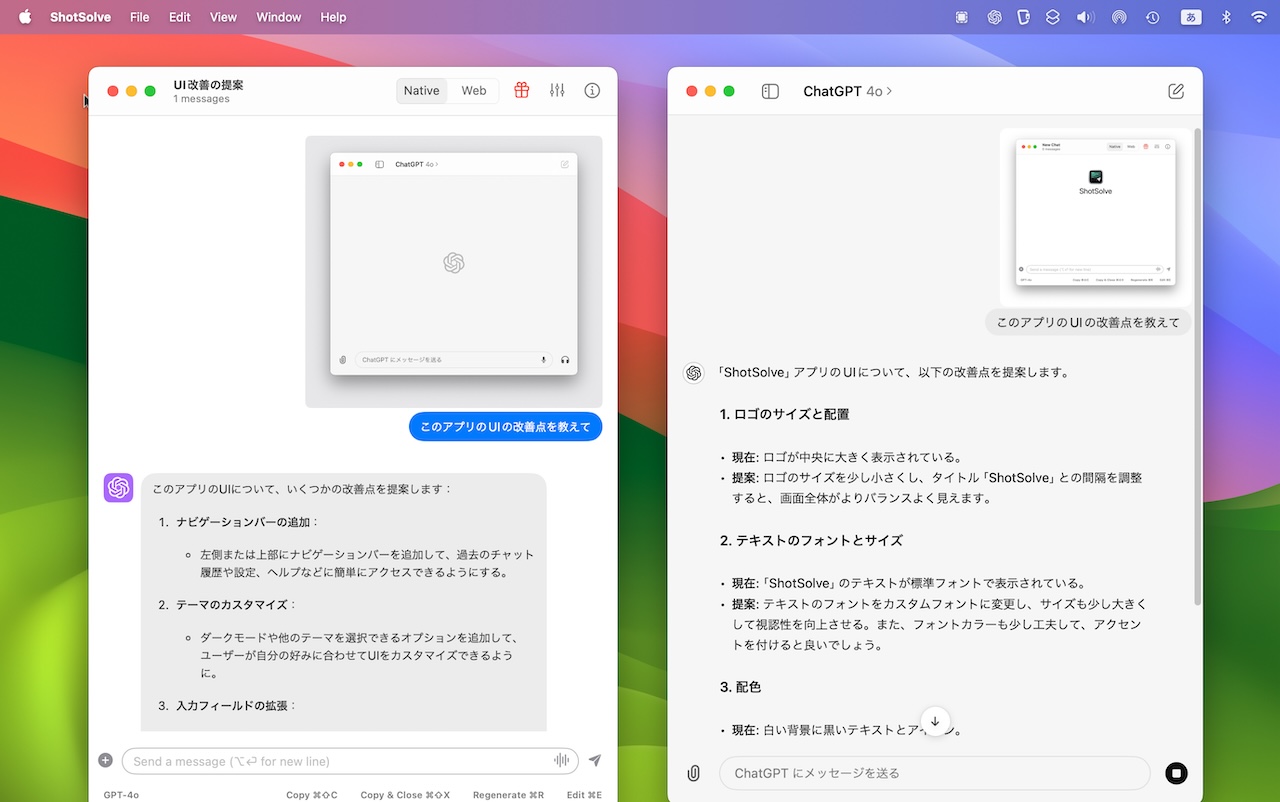Click the wallet-shaped menu bar icon
Screen dimensions: 1280x802
pyautogui.click(x=1023, y=17)
